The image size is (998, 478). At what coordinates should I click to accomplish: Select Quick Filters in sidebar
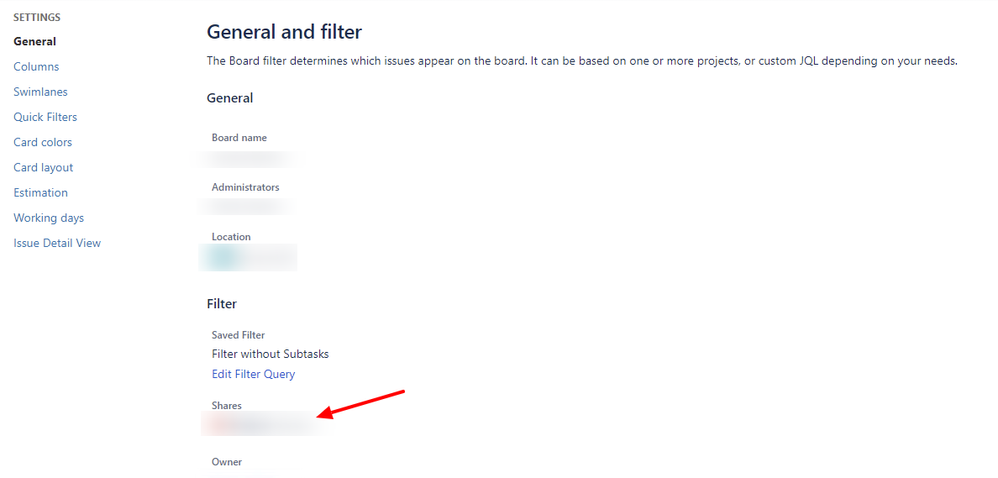pyautogui.click(x=45, y=117)
